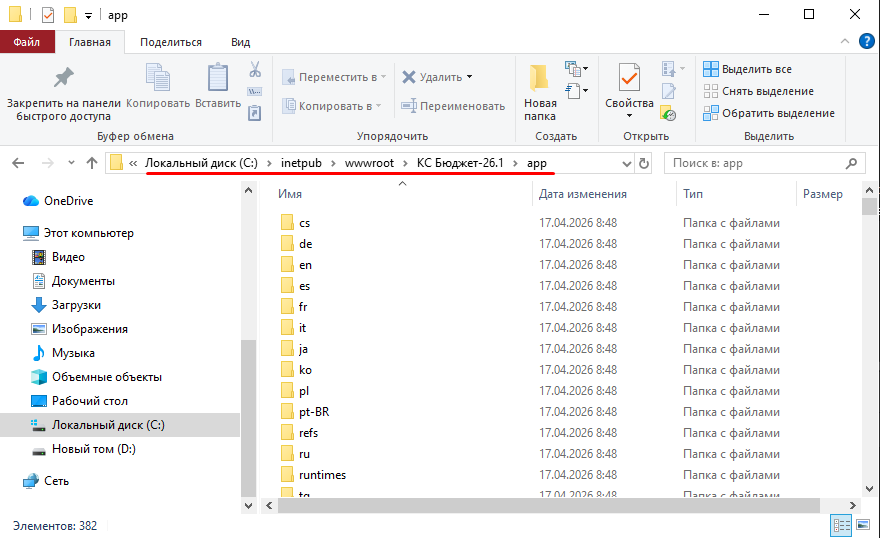Image resolution: width=880 pixels, height=538 pixels.
Task: Switch to Поделиться ribbon tab
Action: (x=171, y=42)
